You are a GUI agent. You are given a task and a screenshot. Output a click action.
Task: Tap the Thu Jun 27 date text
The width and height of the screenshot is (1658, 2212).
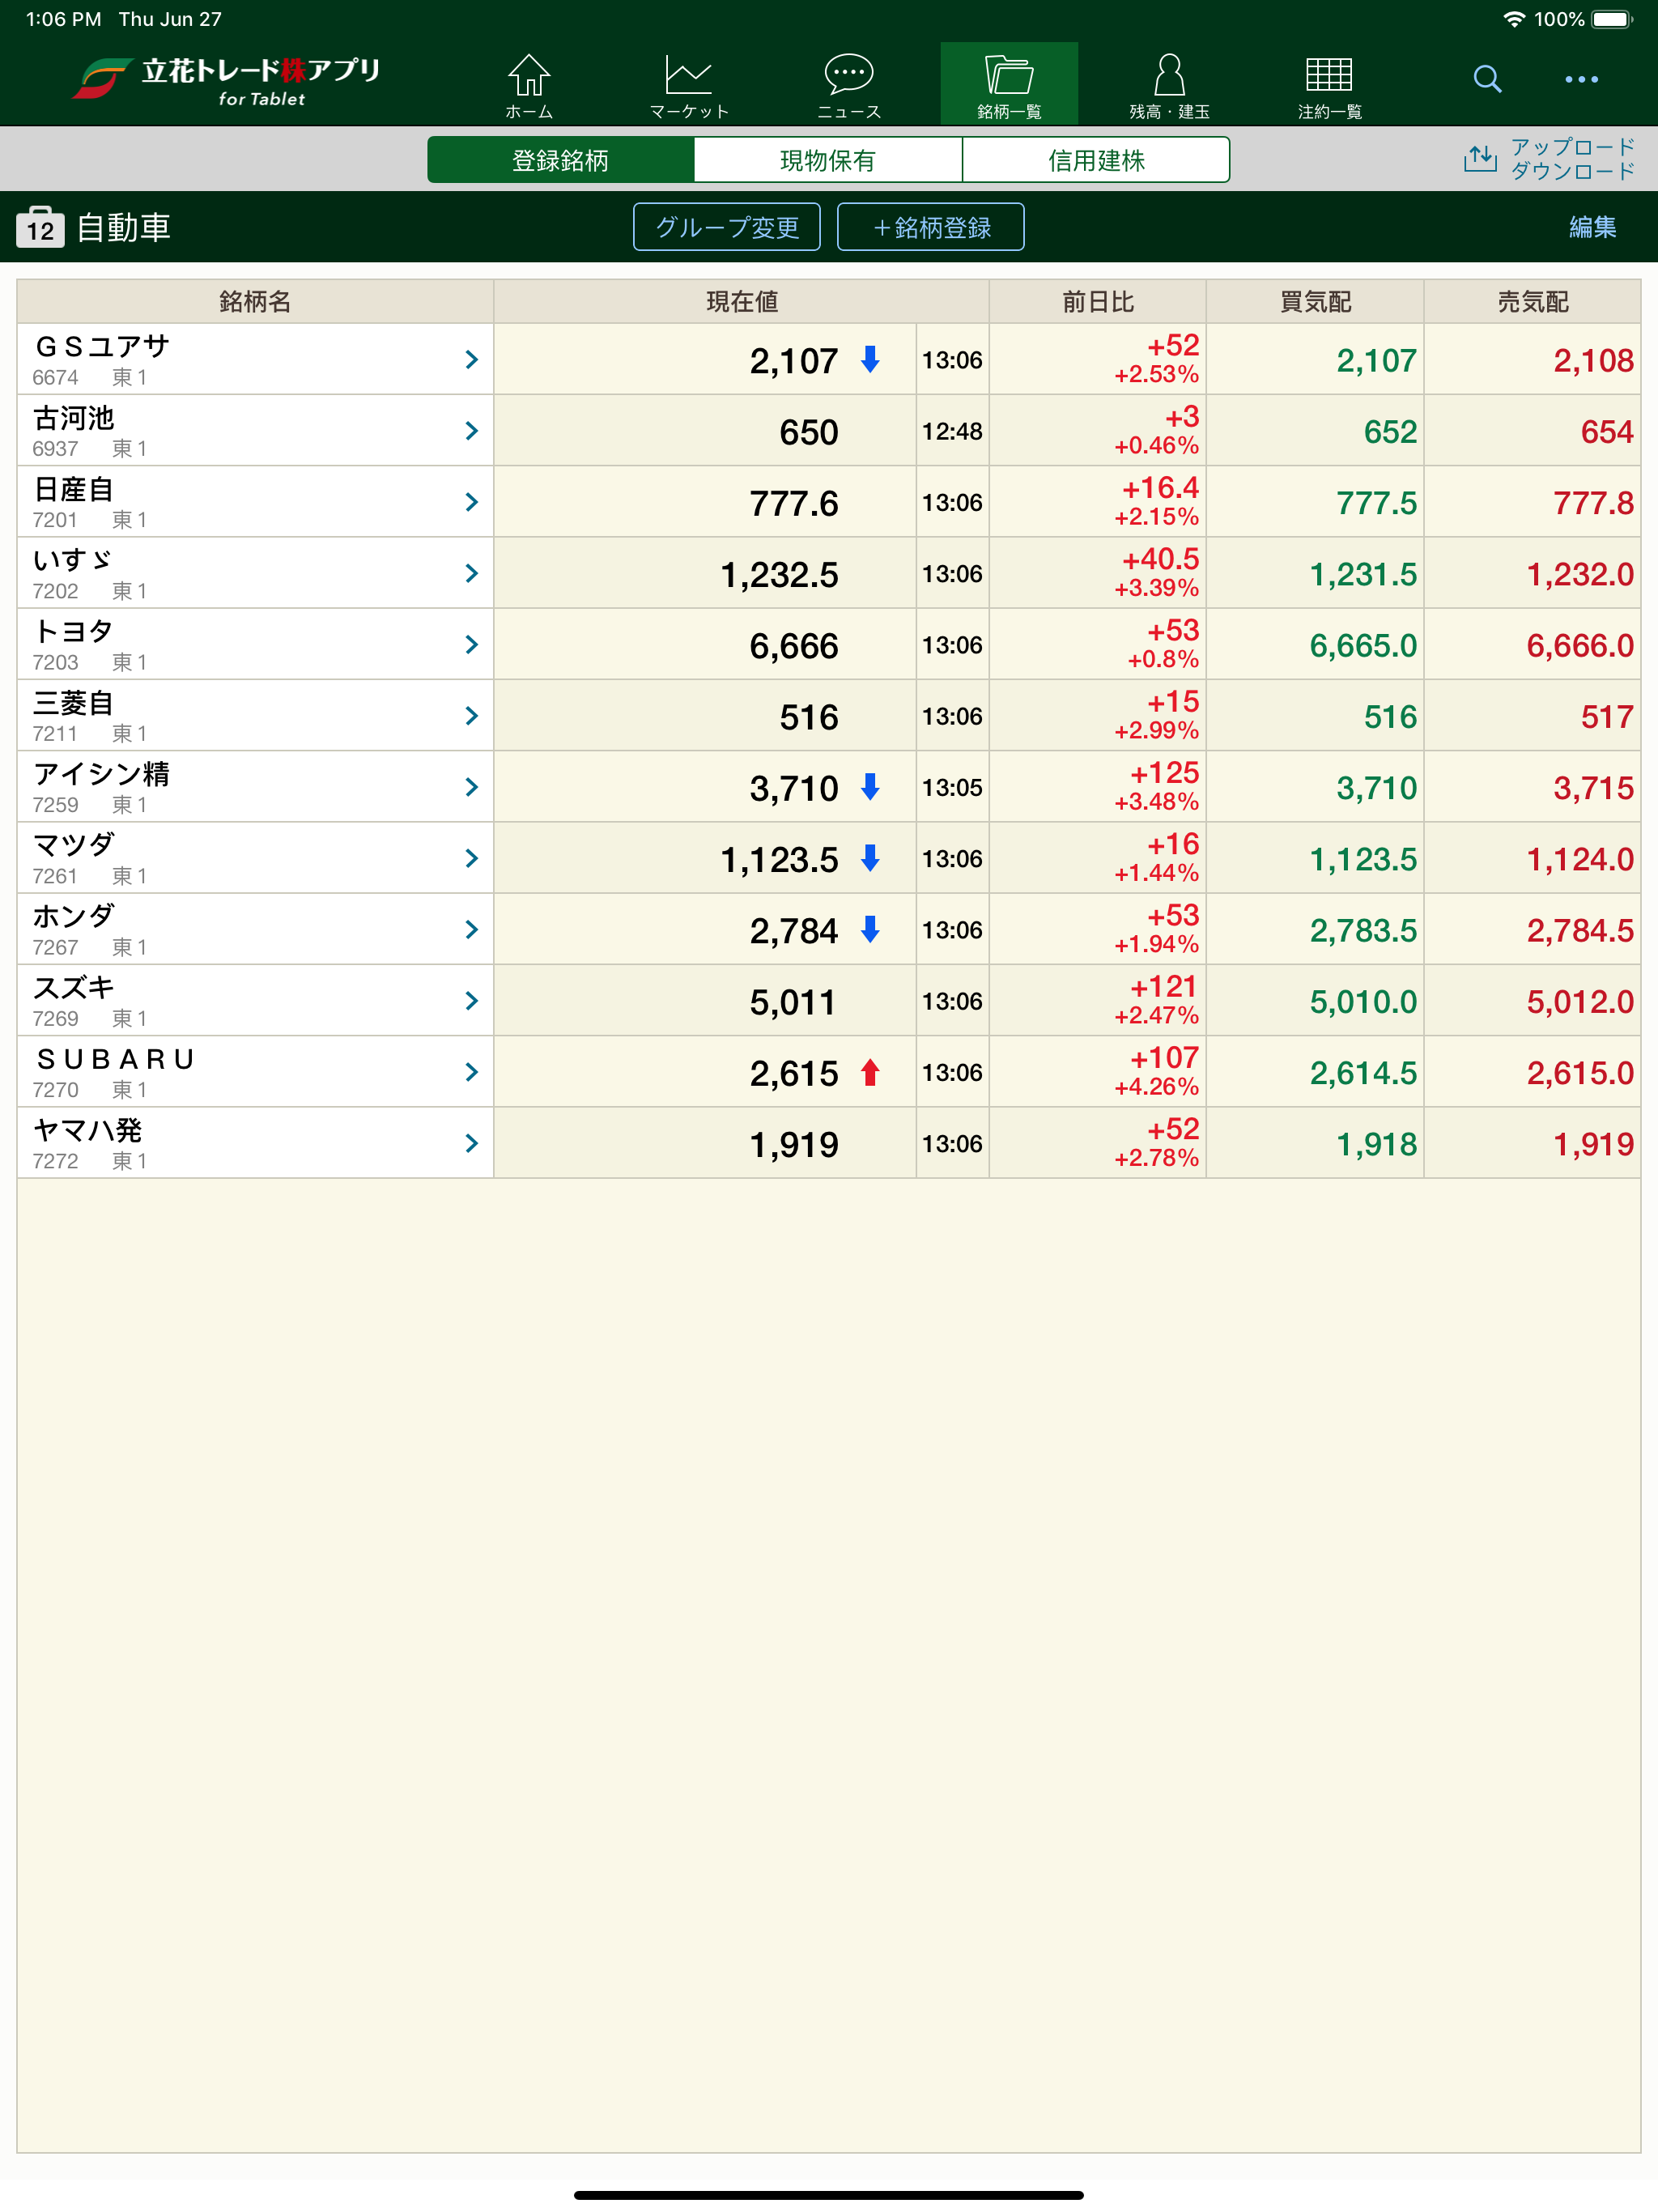click(170, 19)
